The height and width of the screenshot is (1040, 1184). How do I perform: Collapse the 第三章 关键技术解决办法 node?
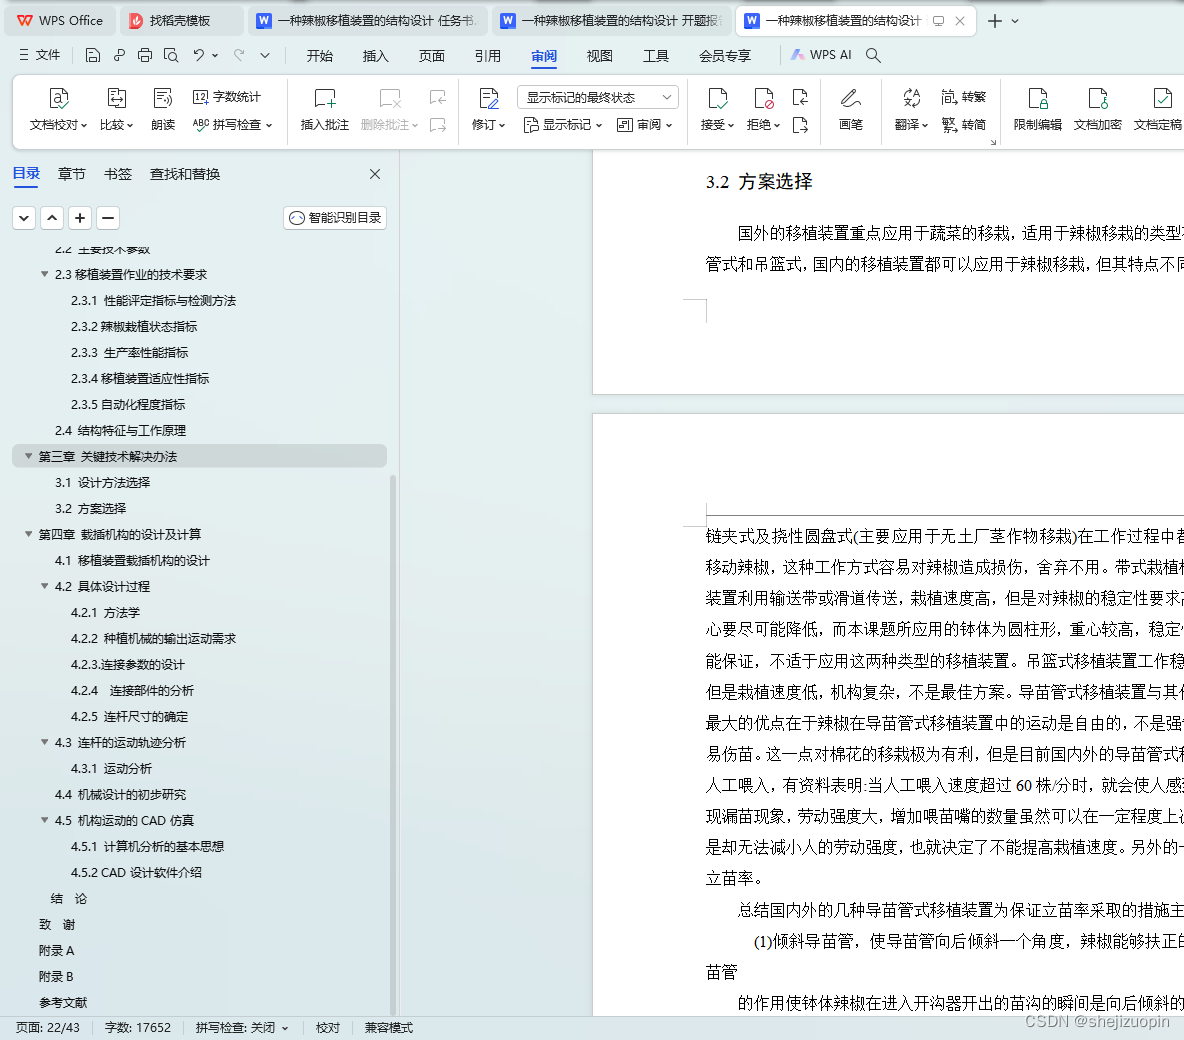point(29,456)
